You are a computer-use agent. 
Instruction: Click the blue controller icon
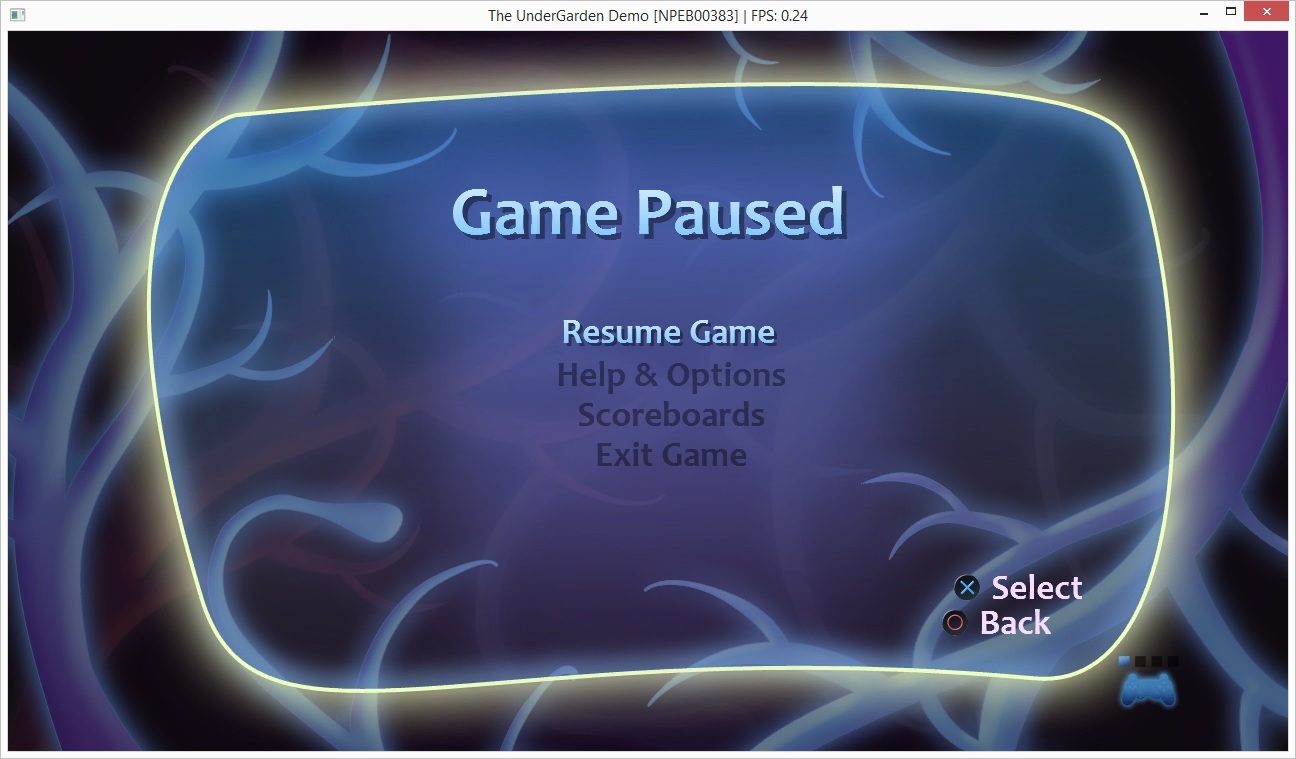[x=1148, y=690]
